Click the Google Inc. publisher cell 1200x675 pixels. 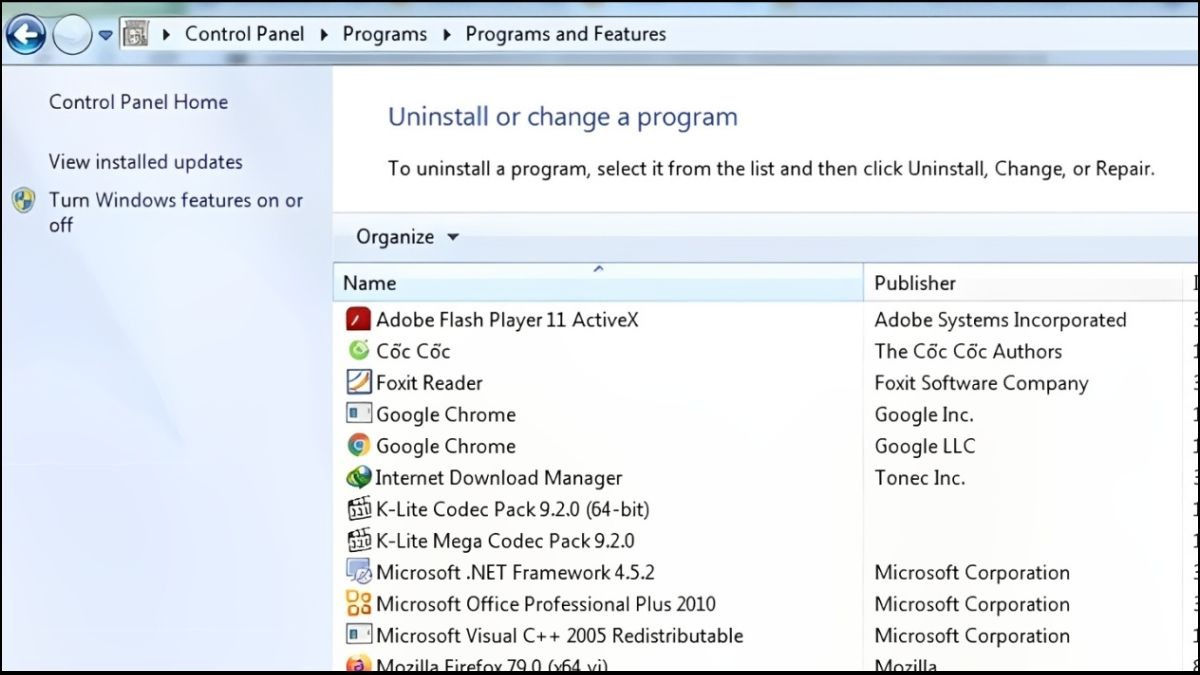pyautogui.click(x=923, y=414)
